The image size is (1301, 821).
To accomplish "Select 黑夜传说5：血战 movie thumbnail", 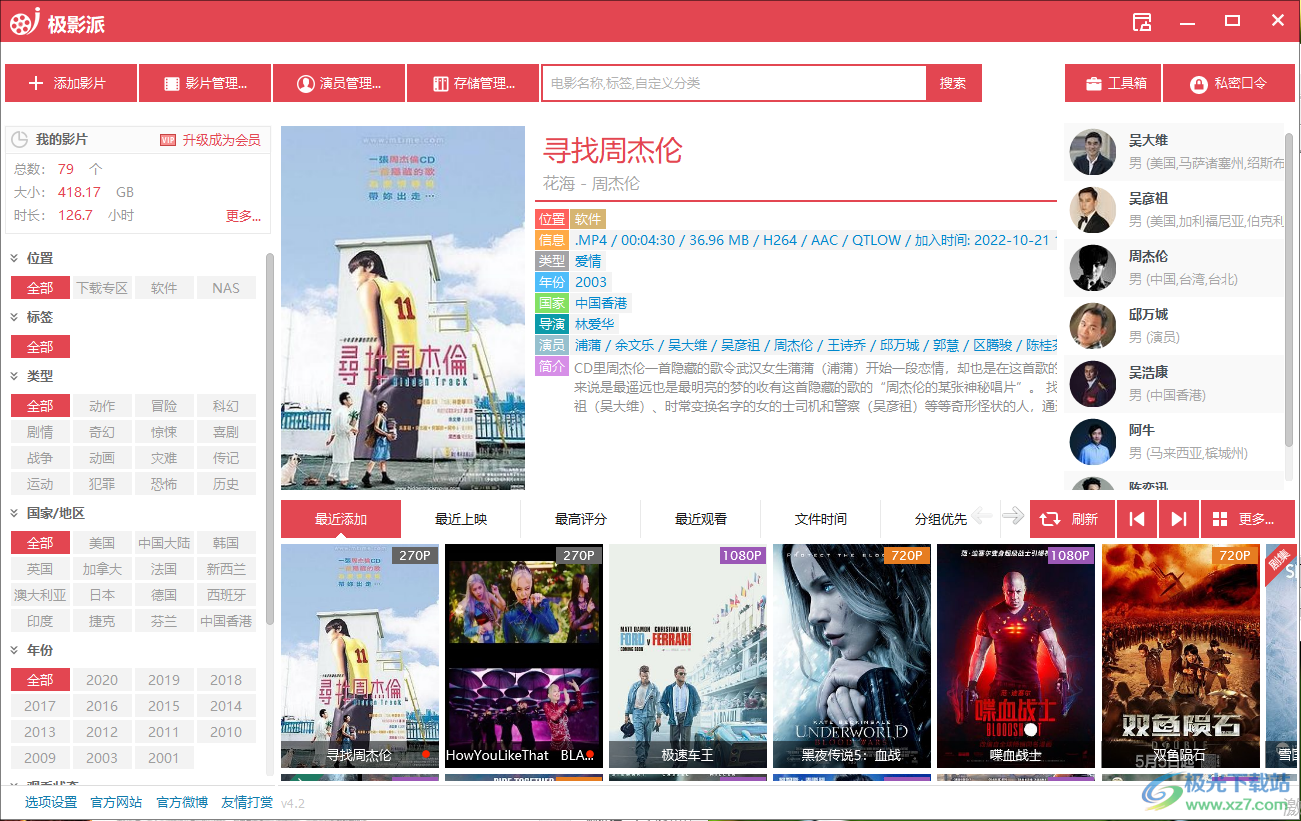I will tap(852, 656).
